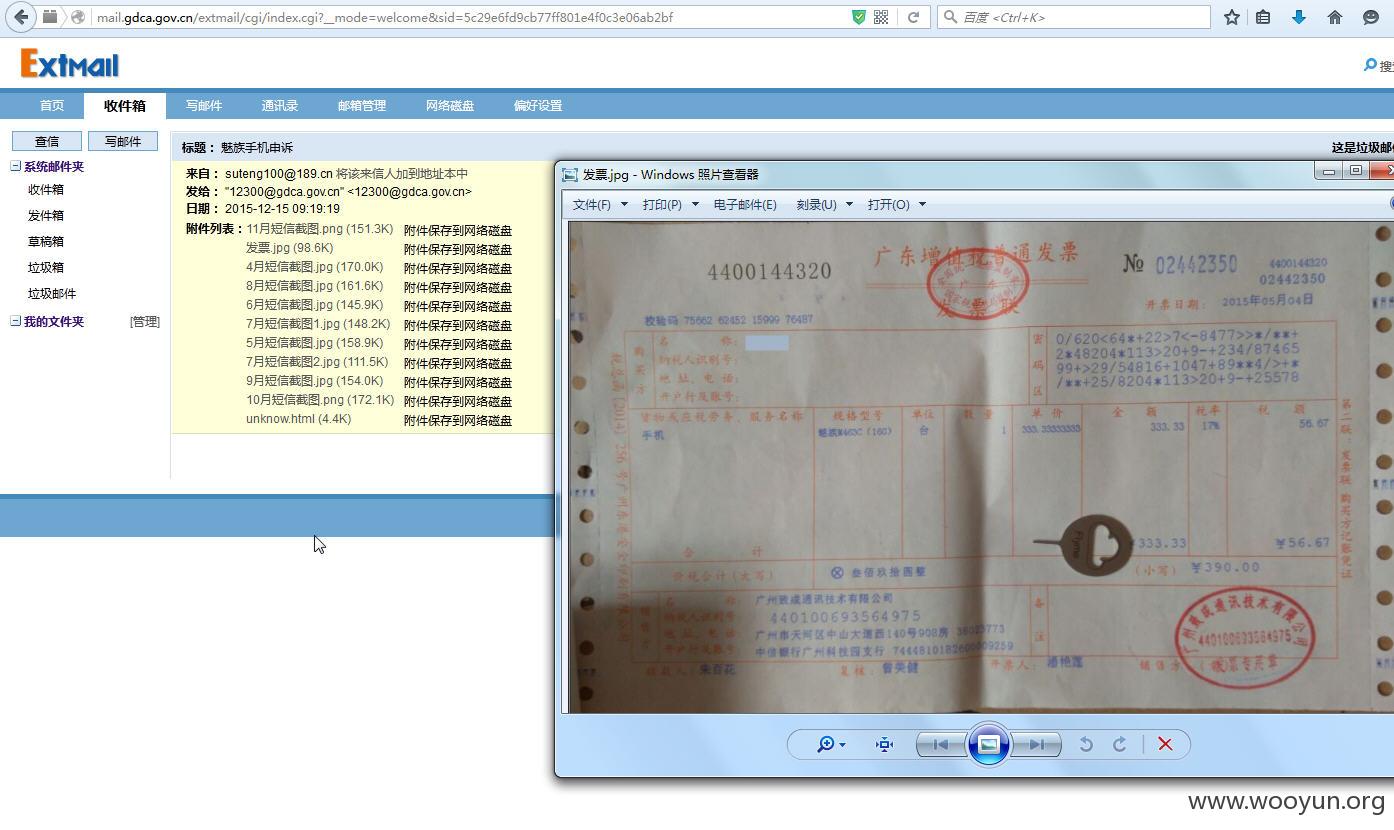Open the 草稿箱 folder

[46, 241]
